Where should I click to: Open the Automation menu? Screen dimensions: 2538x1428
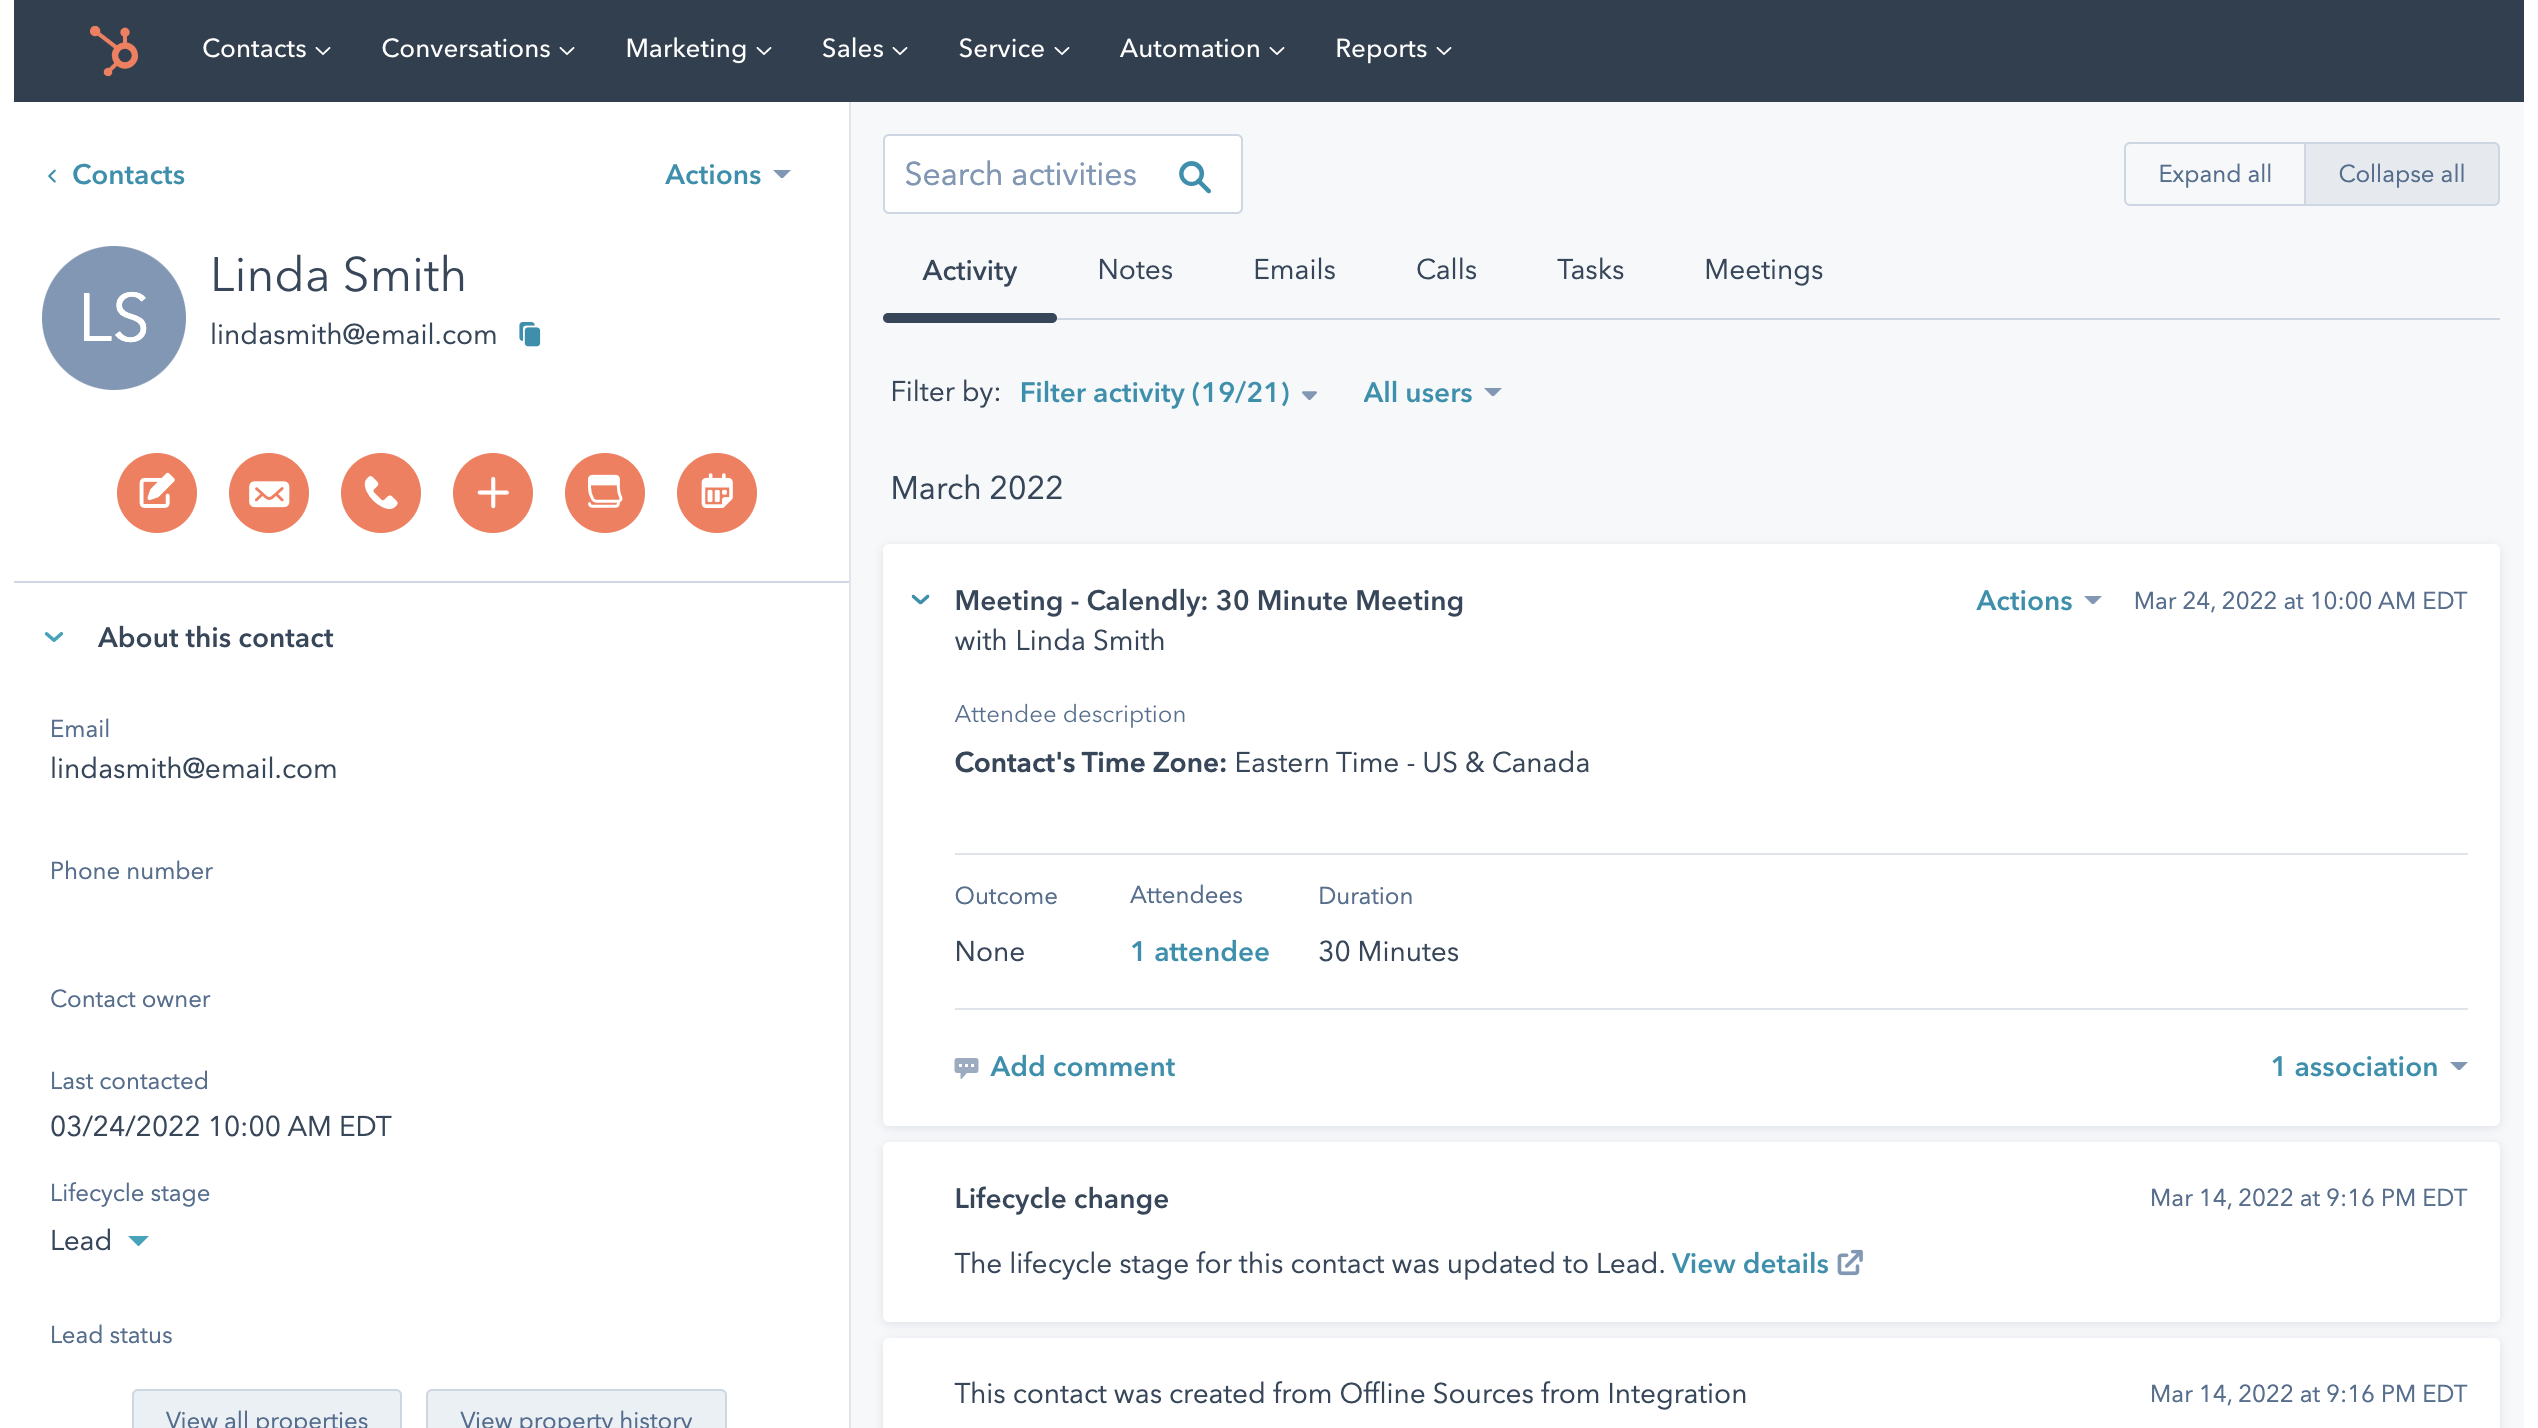coord(1202,49)
